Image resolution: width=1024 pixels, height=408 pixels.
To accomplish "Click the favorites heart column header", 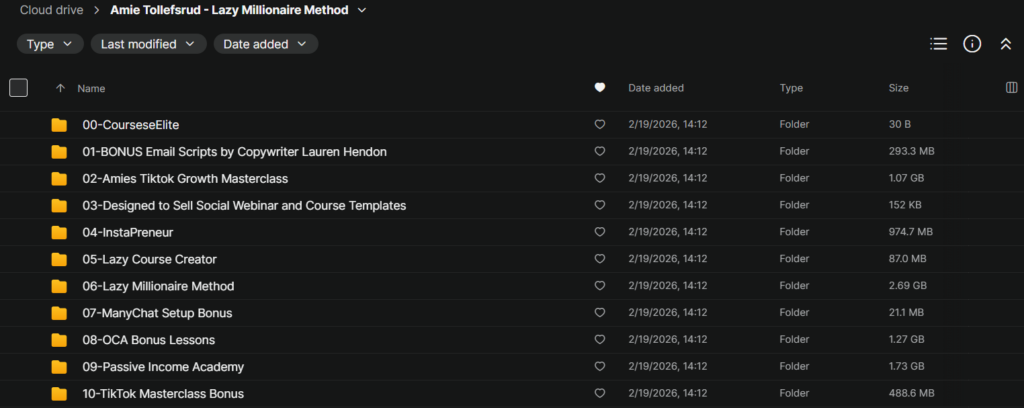I will point(600,88).
